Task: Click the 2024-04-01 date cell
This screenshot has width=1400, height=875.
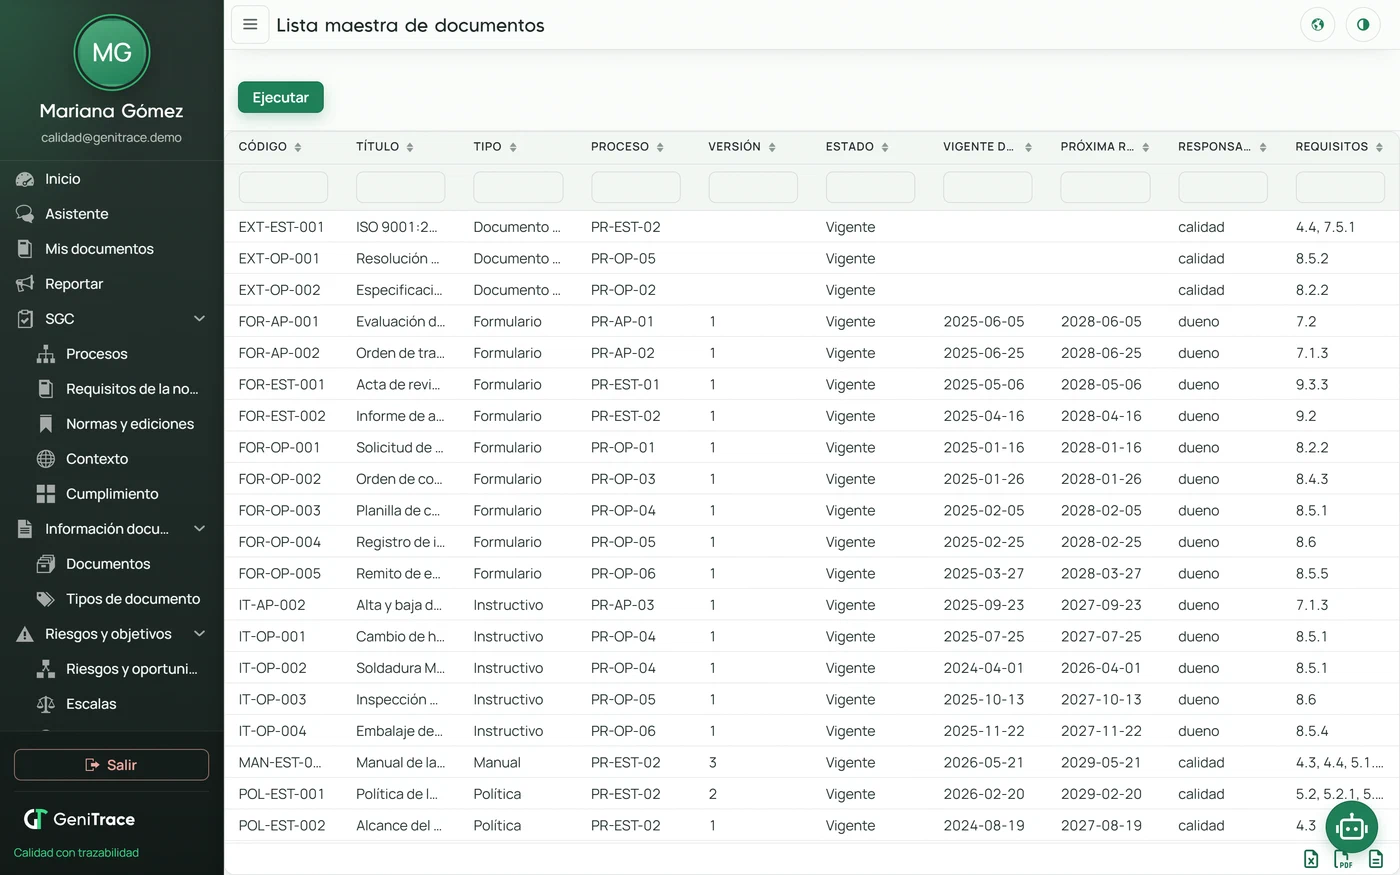Action: point(984,668)
